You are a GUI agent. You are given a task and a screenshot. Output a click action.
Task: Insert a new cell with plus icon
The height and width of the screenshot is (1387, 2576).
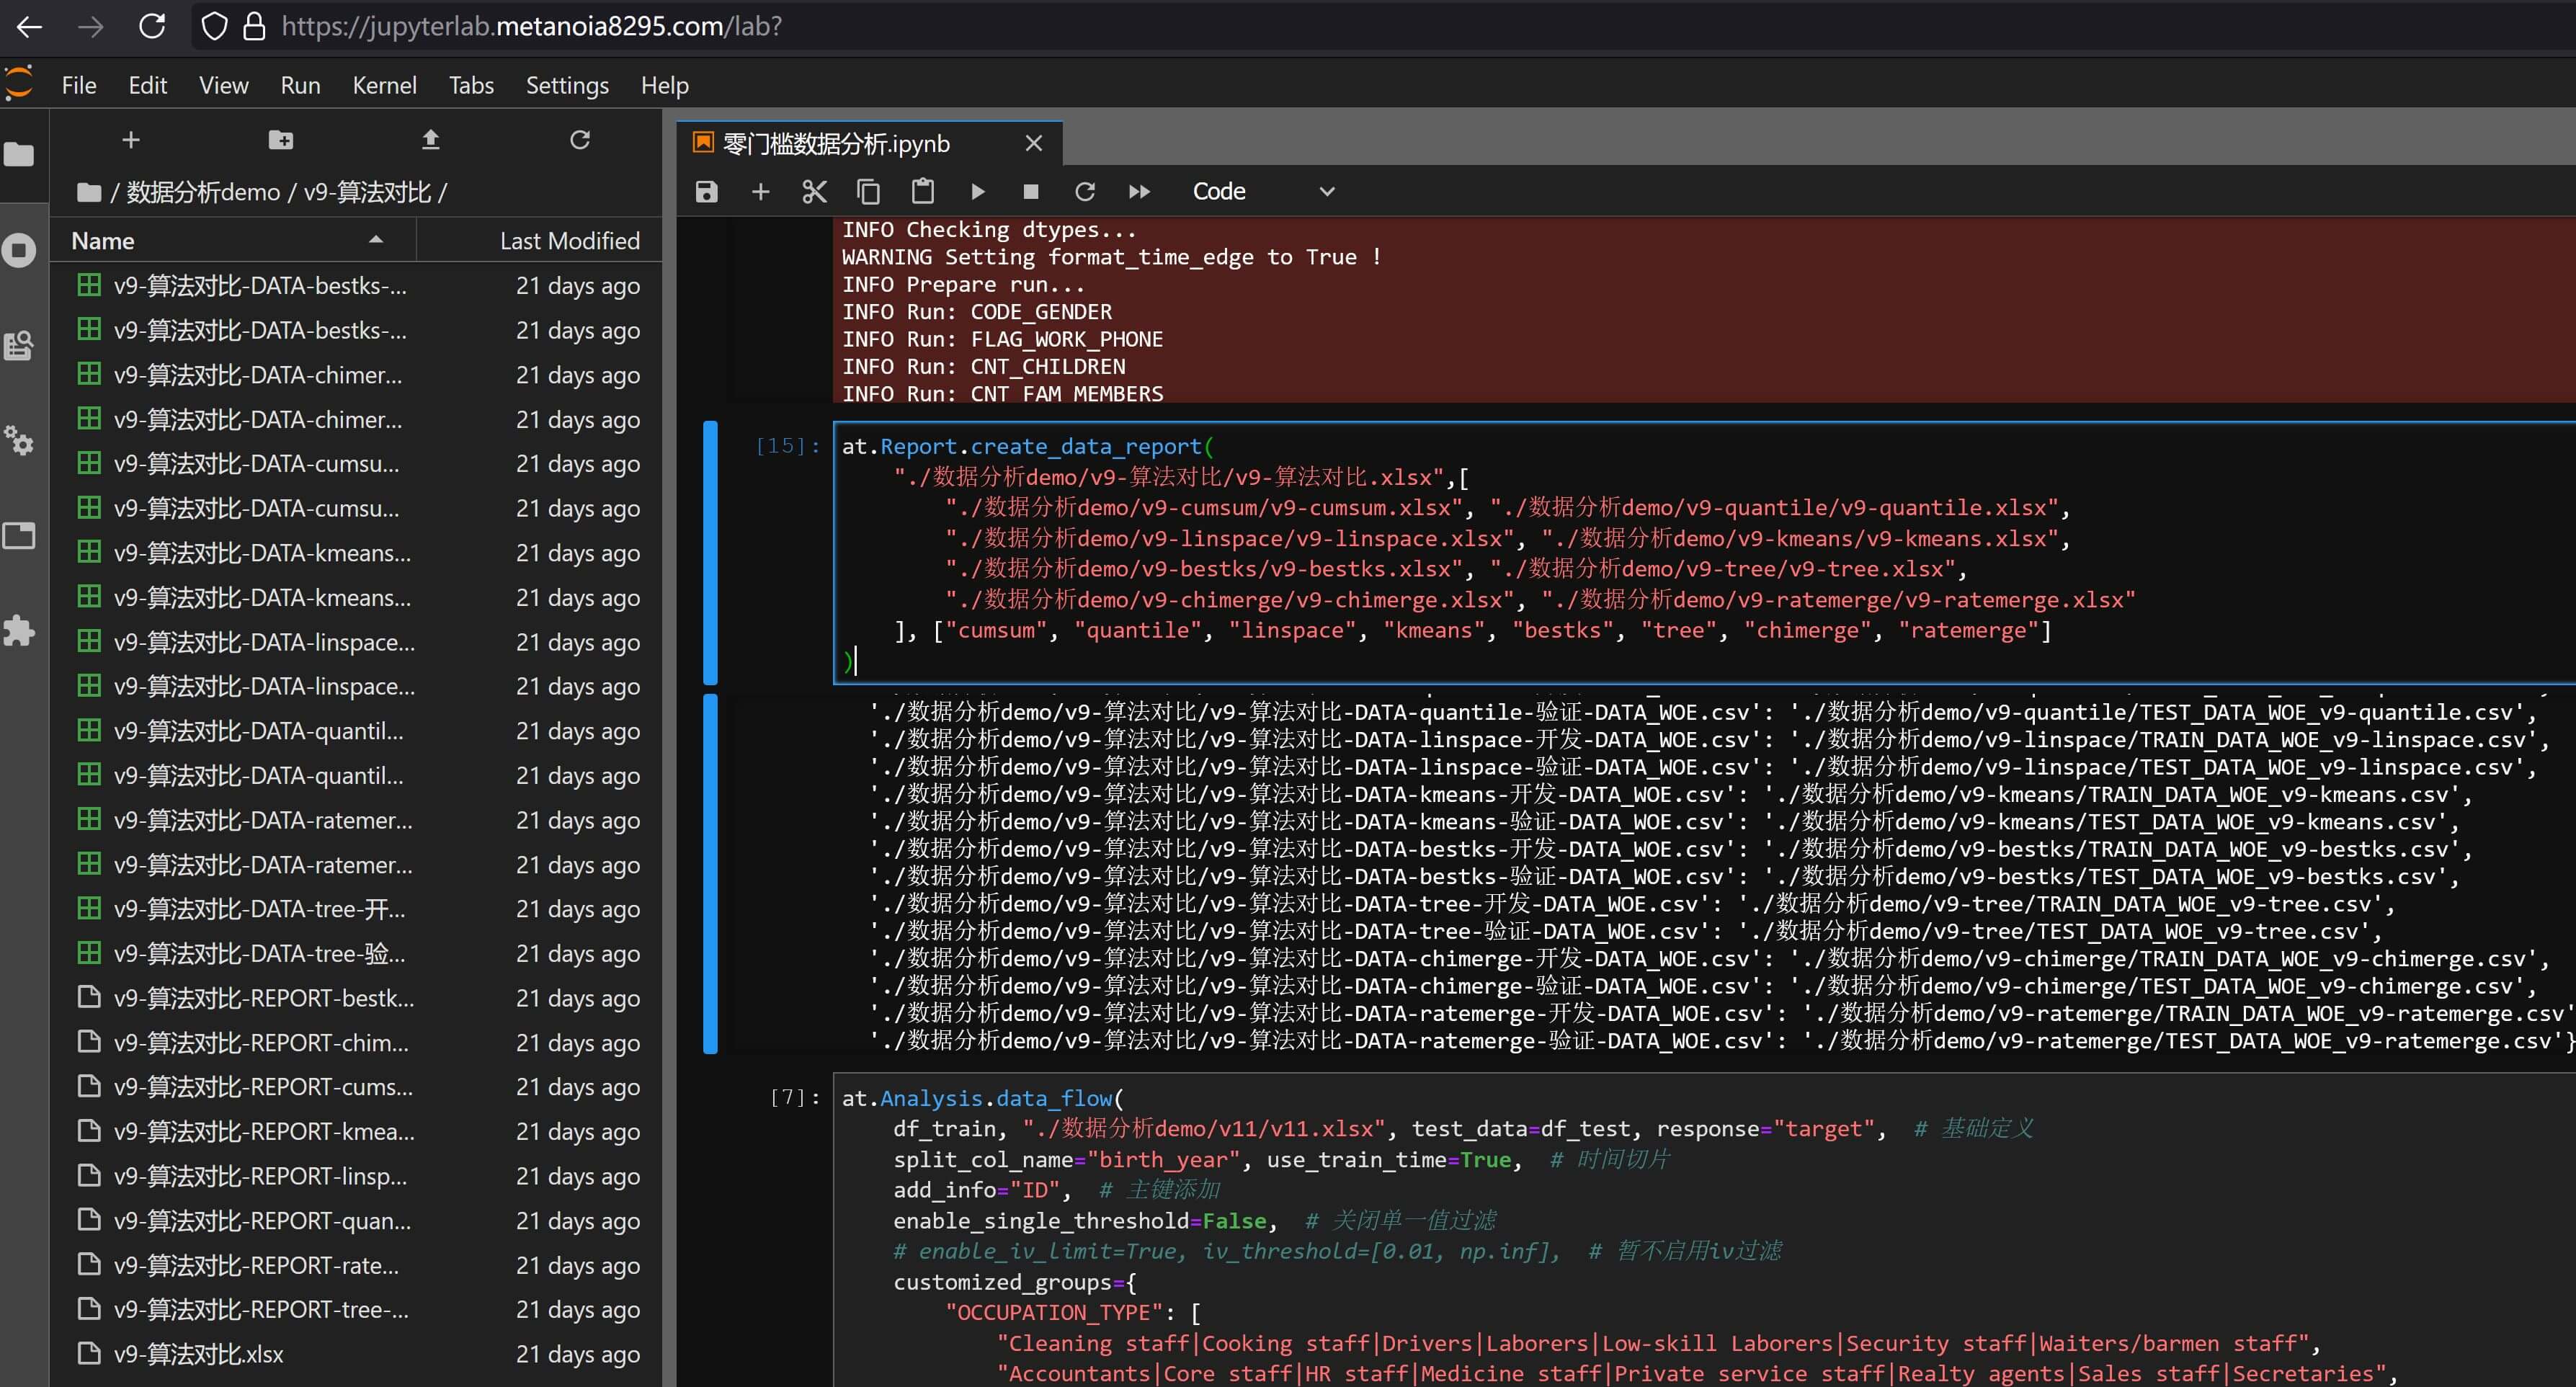760,191
